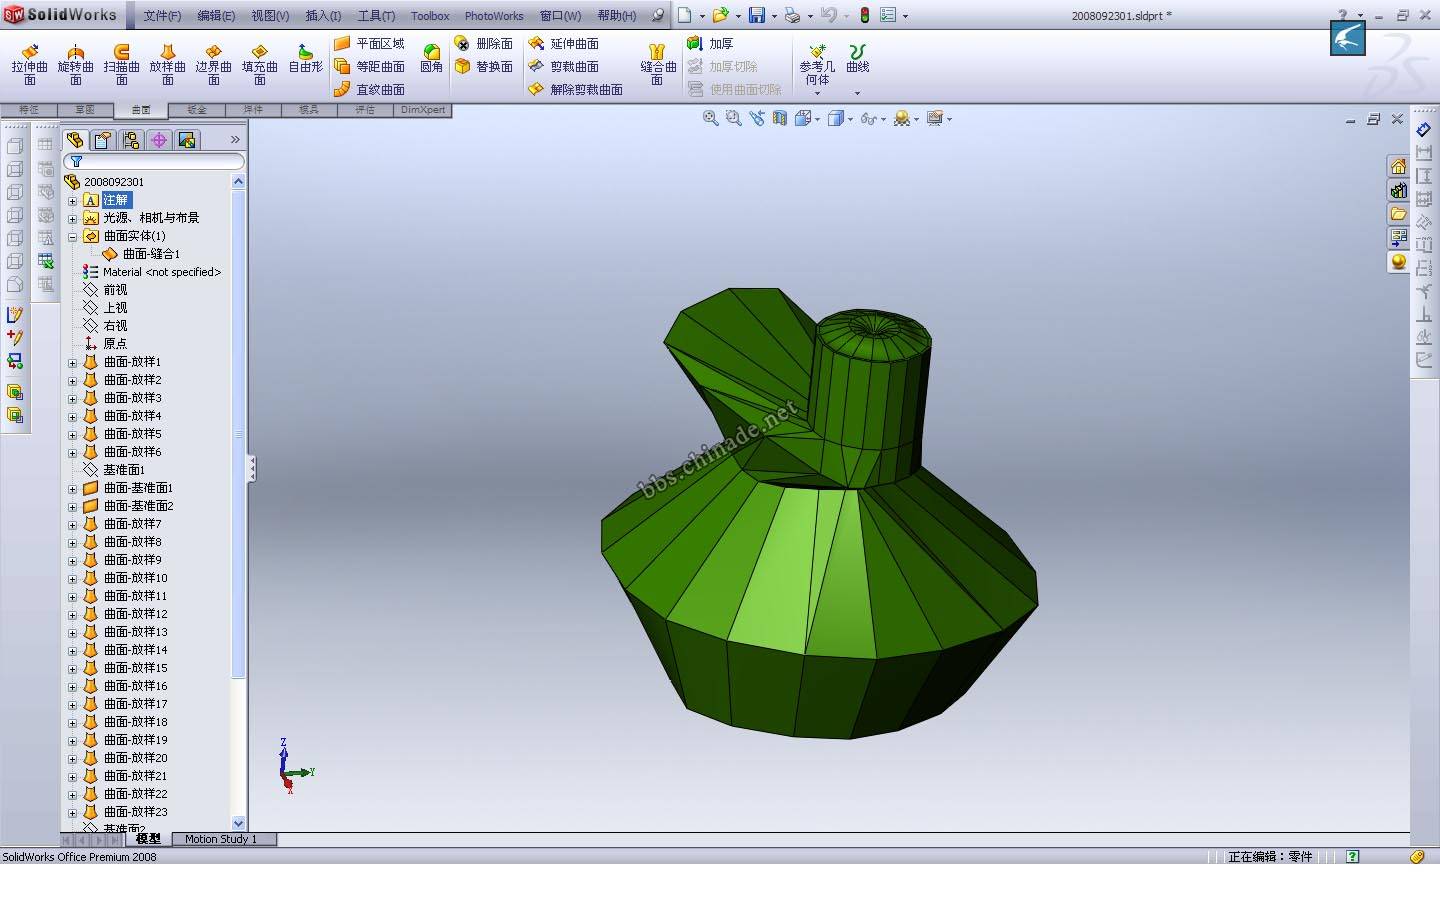The image size is (1440, 900).
Task: Open the Toolbox menu
Action: (430, 15)
